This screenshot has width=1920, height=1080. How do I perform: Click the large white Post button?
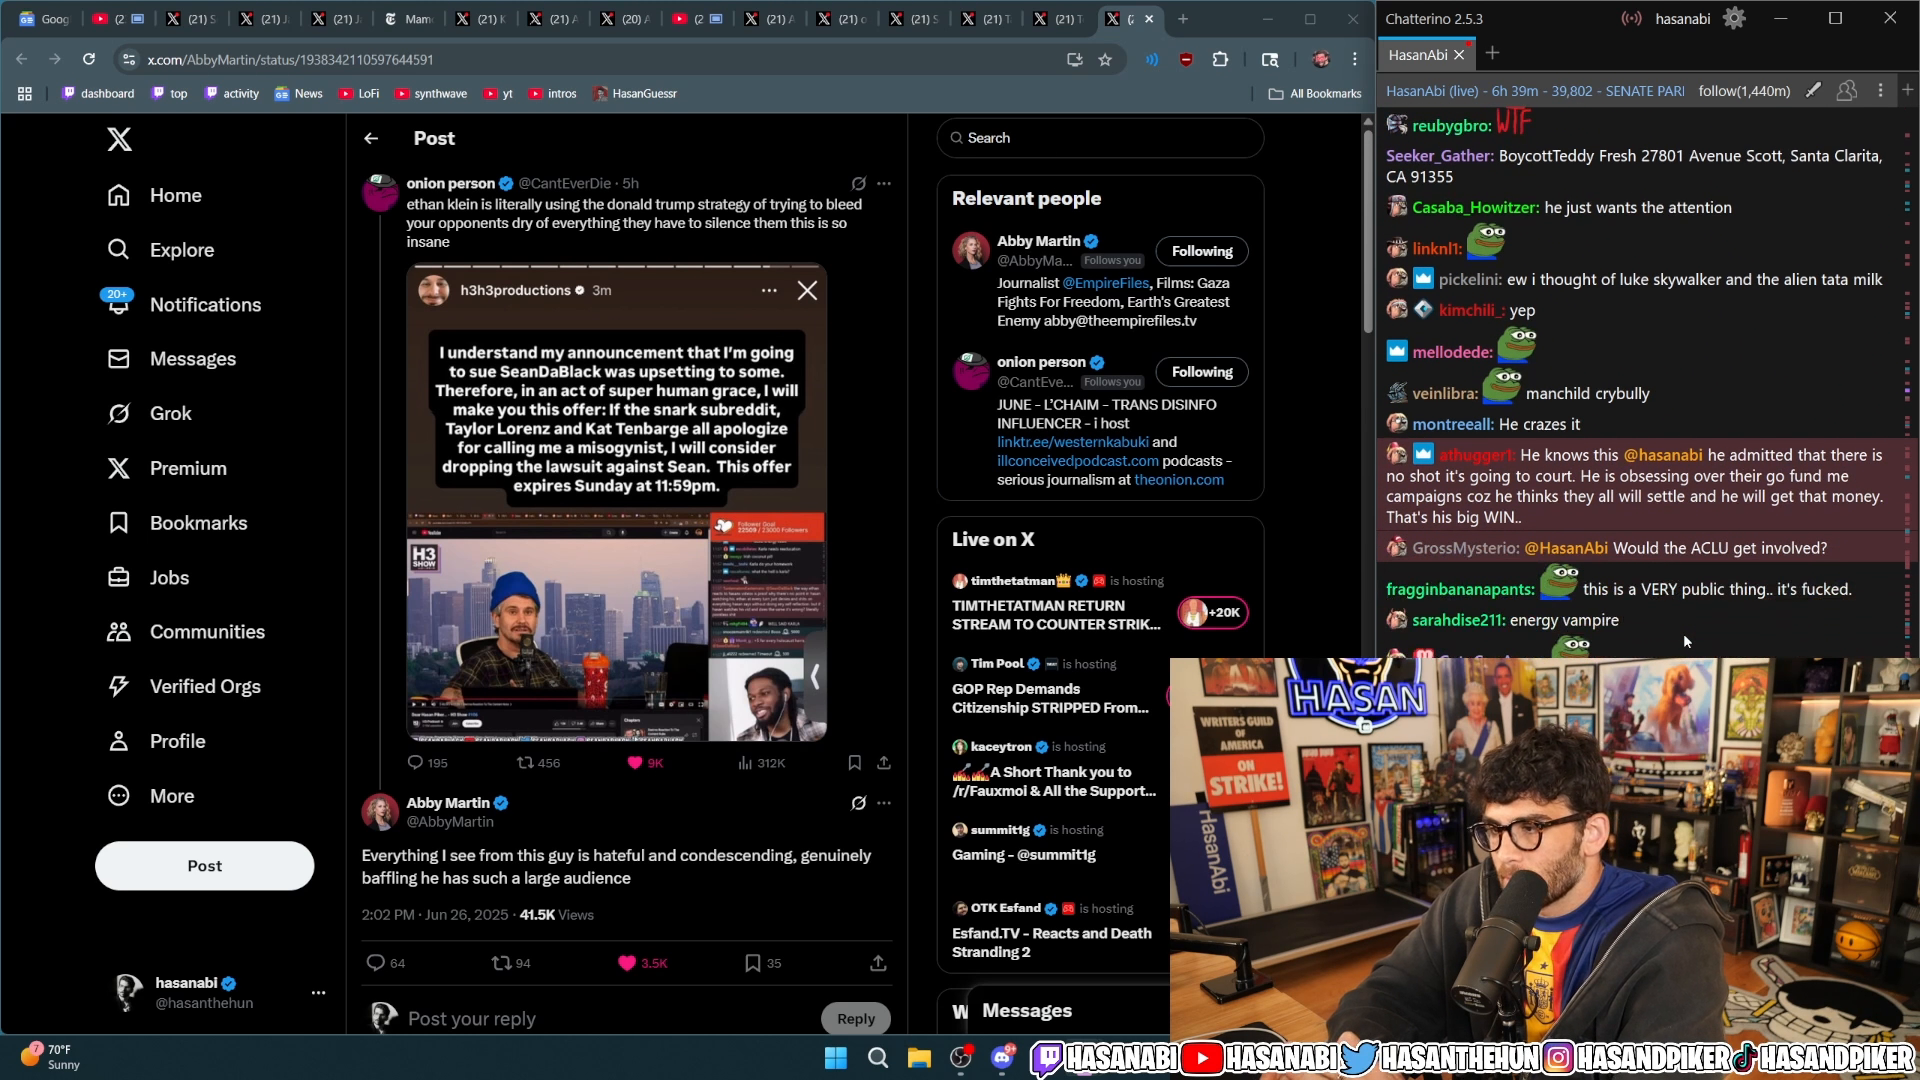pyautogui.click(x=204, y=866)
